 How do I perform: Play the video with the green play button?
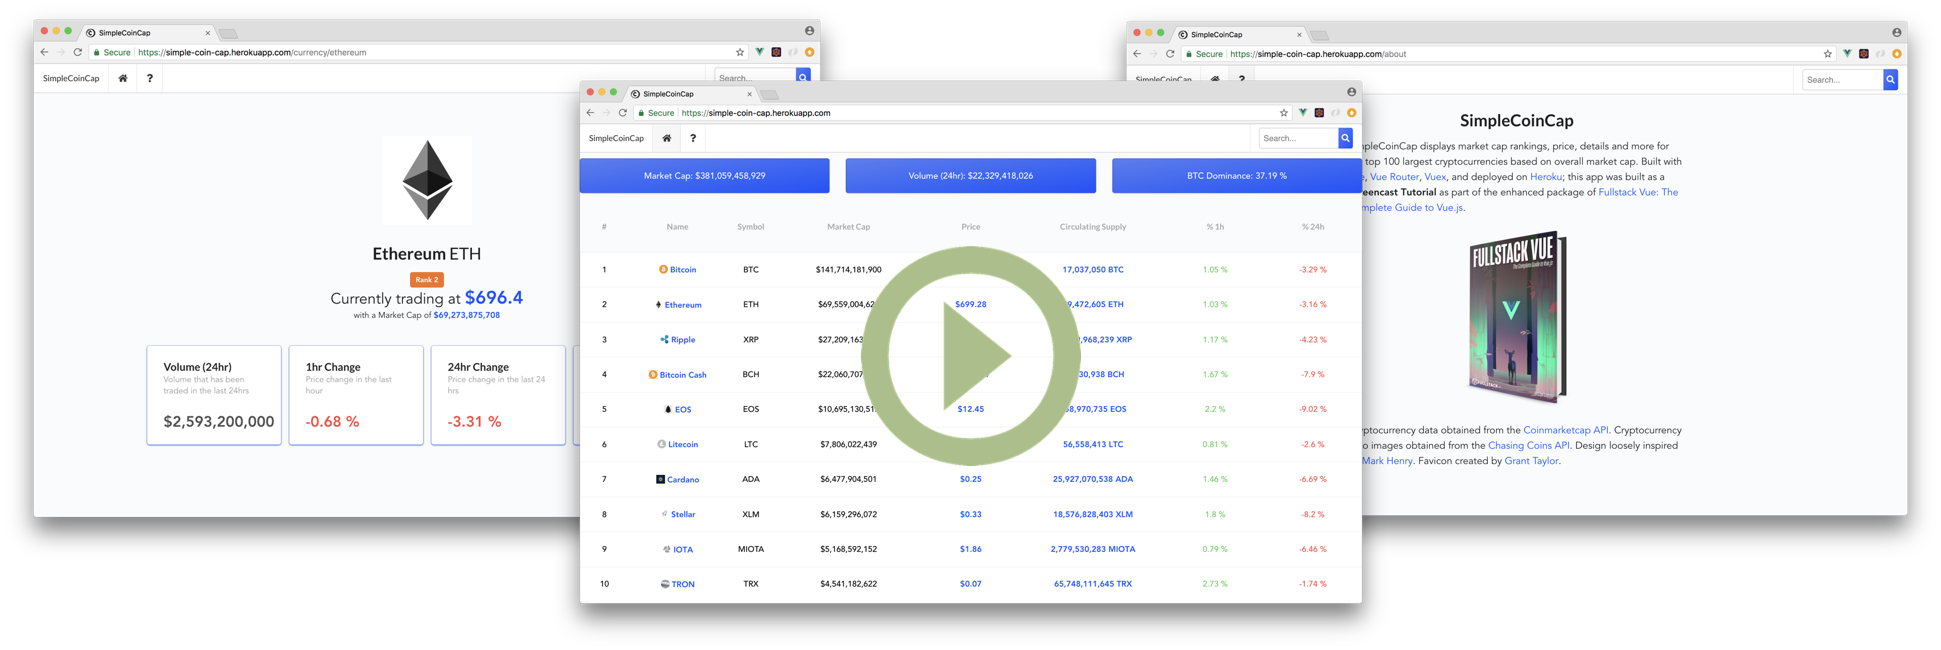(970, 355)
